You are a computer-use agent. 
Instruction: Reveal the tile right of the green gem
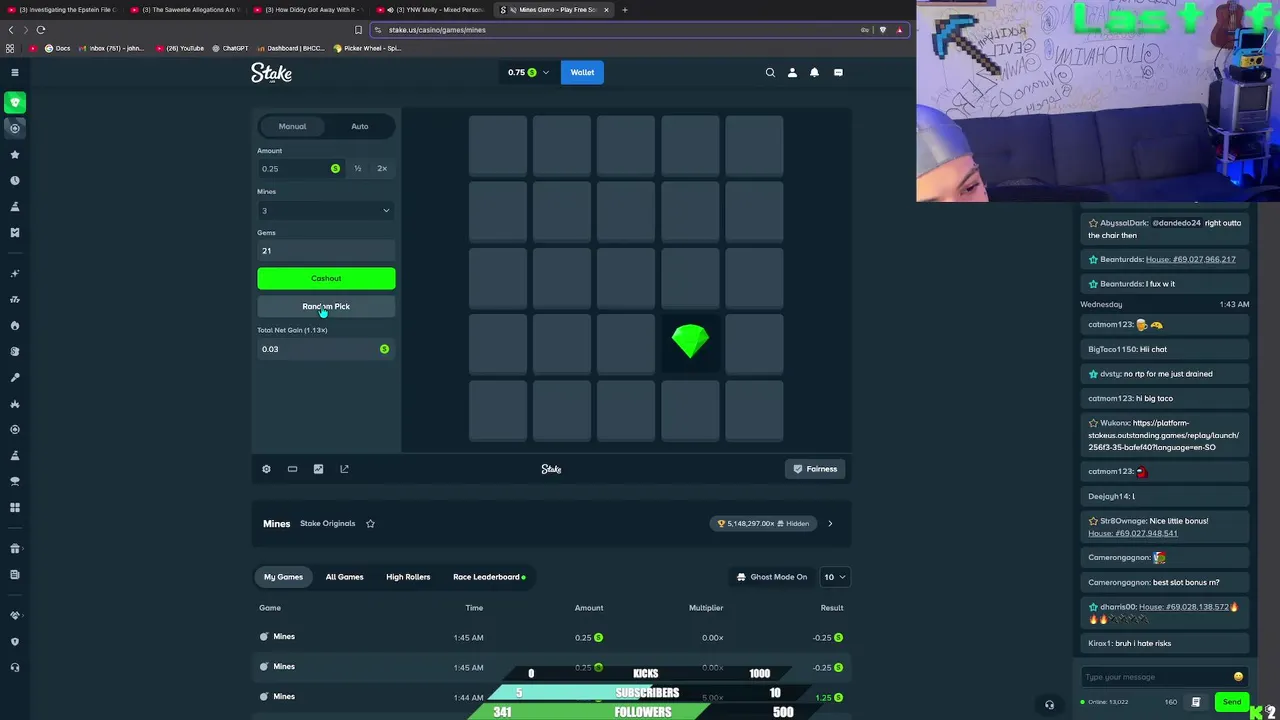[754, 343]
